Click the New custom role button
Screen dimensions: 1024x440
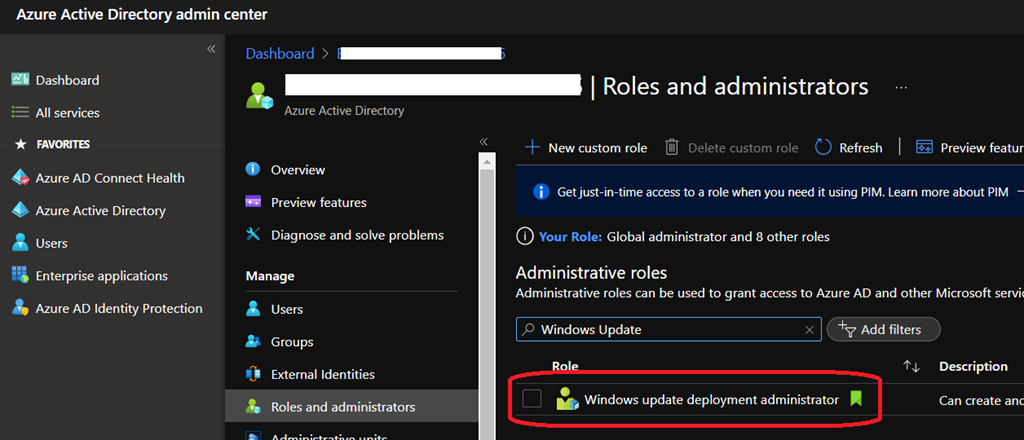[586, 148]
